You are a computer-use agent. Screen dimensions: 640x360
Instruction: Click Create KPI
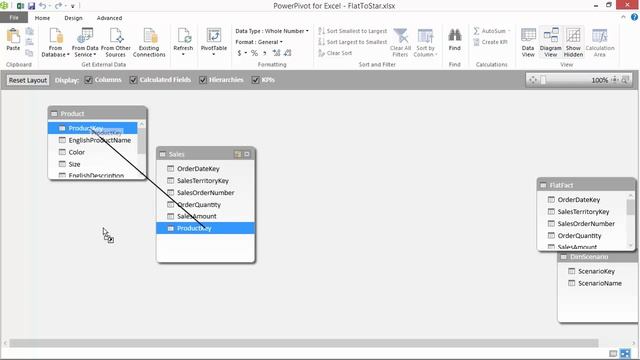click(491, 42)
